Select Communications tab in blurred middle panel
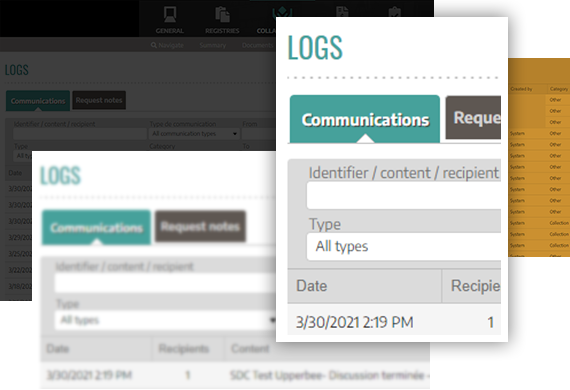The image size is (570, 390). click(x=96, y=227)
